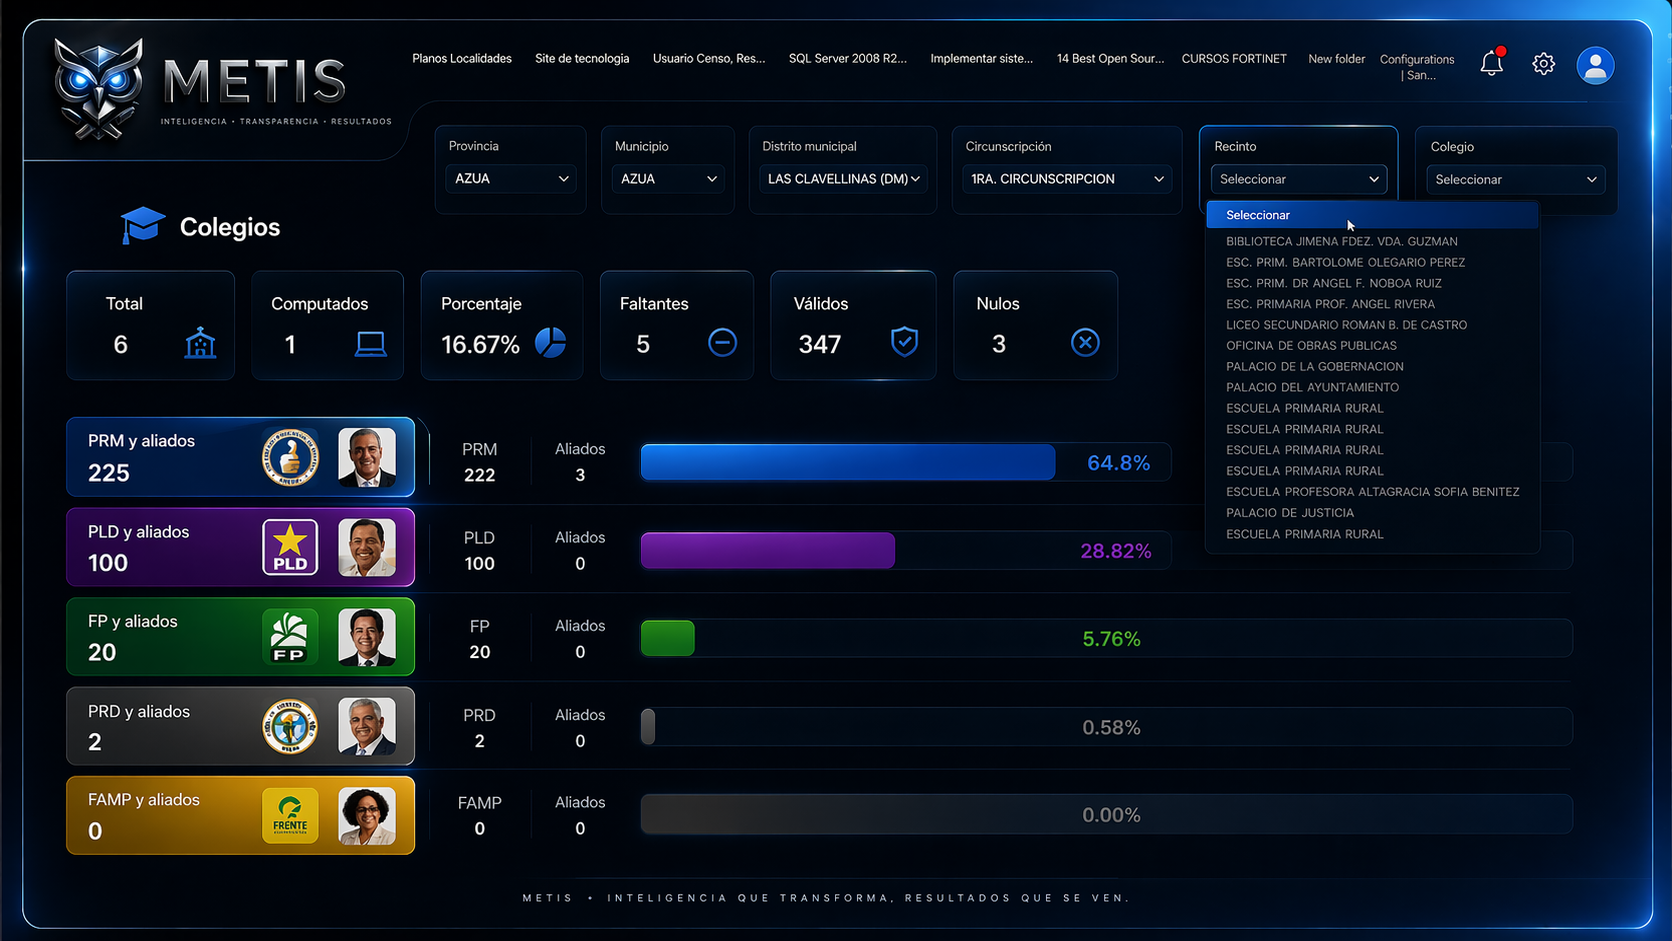
Task: Open the Provincia dropdown showing AZUA
Action: coord(510,179)
